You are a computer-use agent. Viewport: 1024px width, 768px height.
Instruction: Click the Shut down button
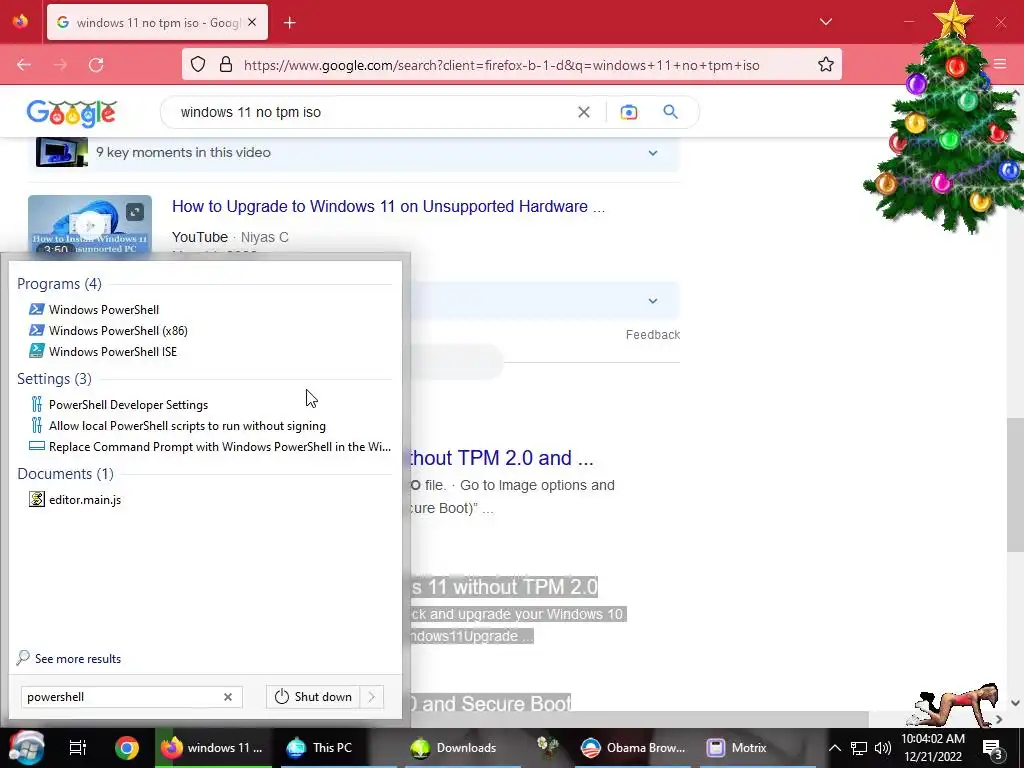[x=313, y=697]
